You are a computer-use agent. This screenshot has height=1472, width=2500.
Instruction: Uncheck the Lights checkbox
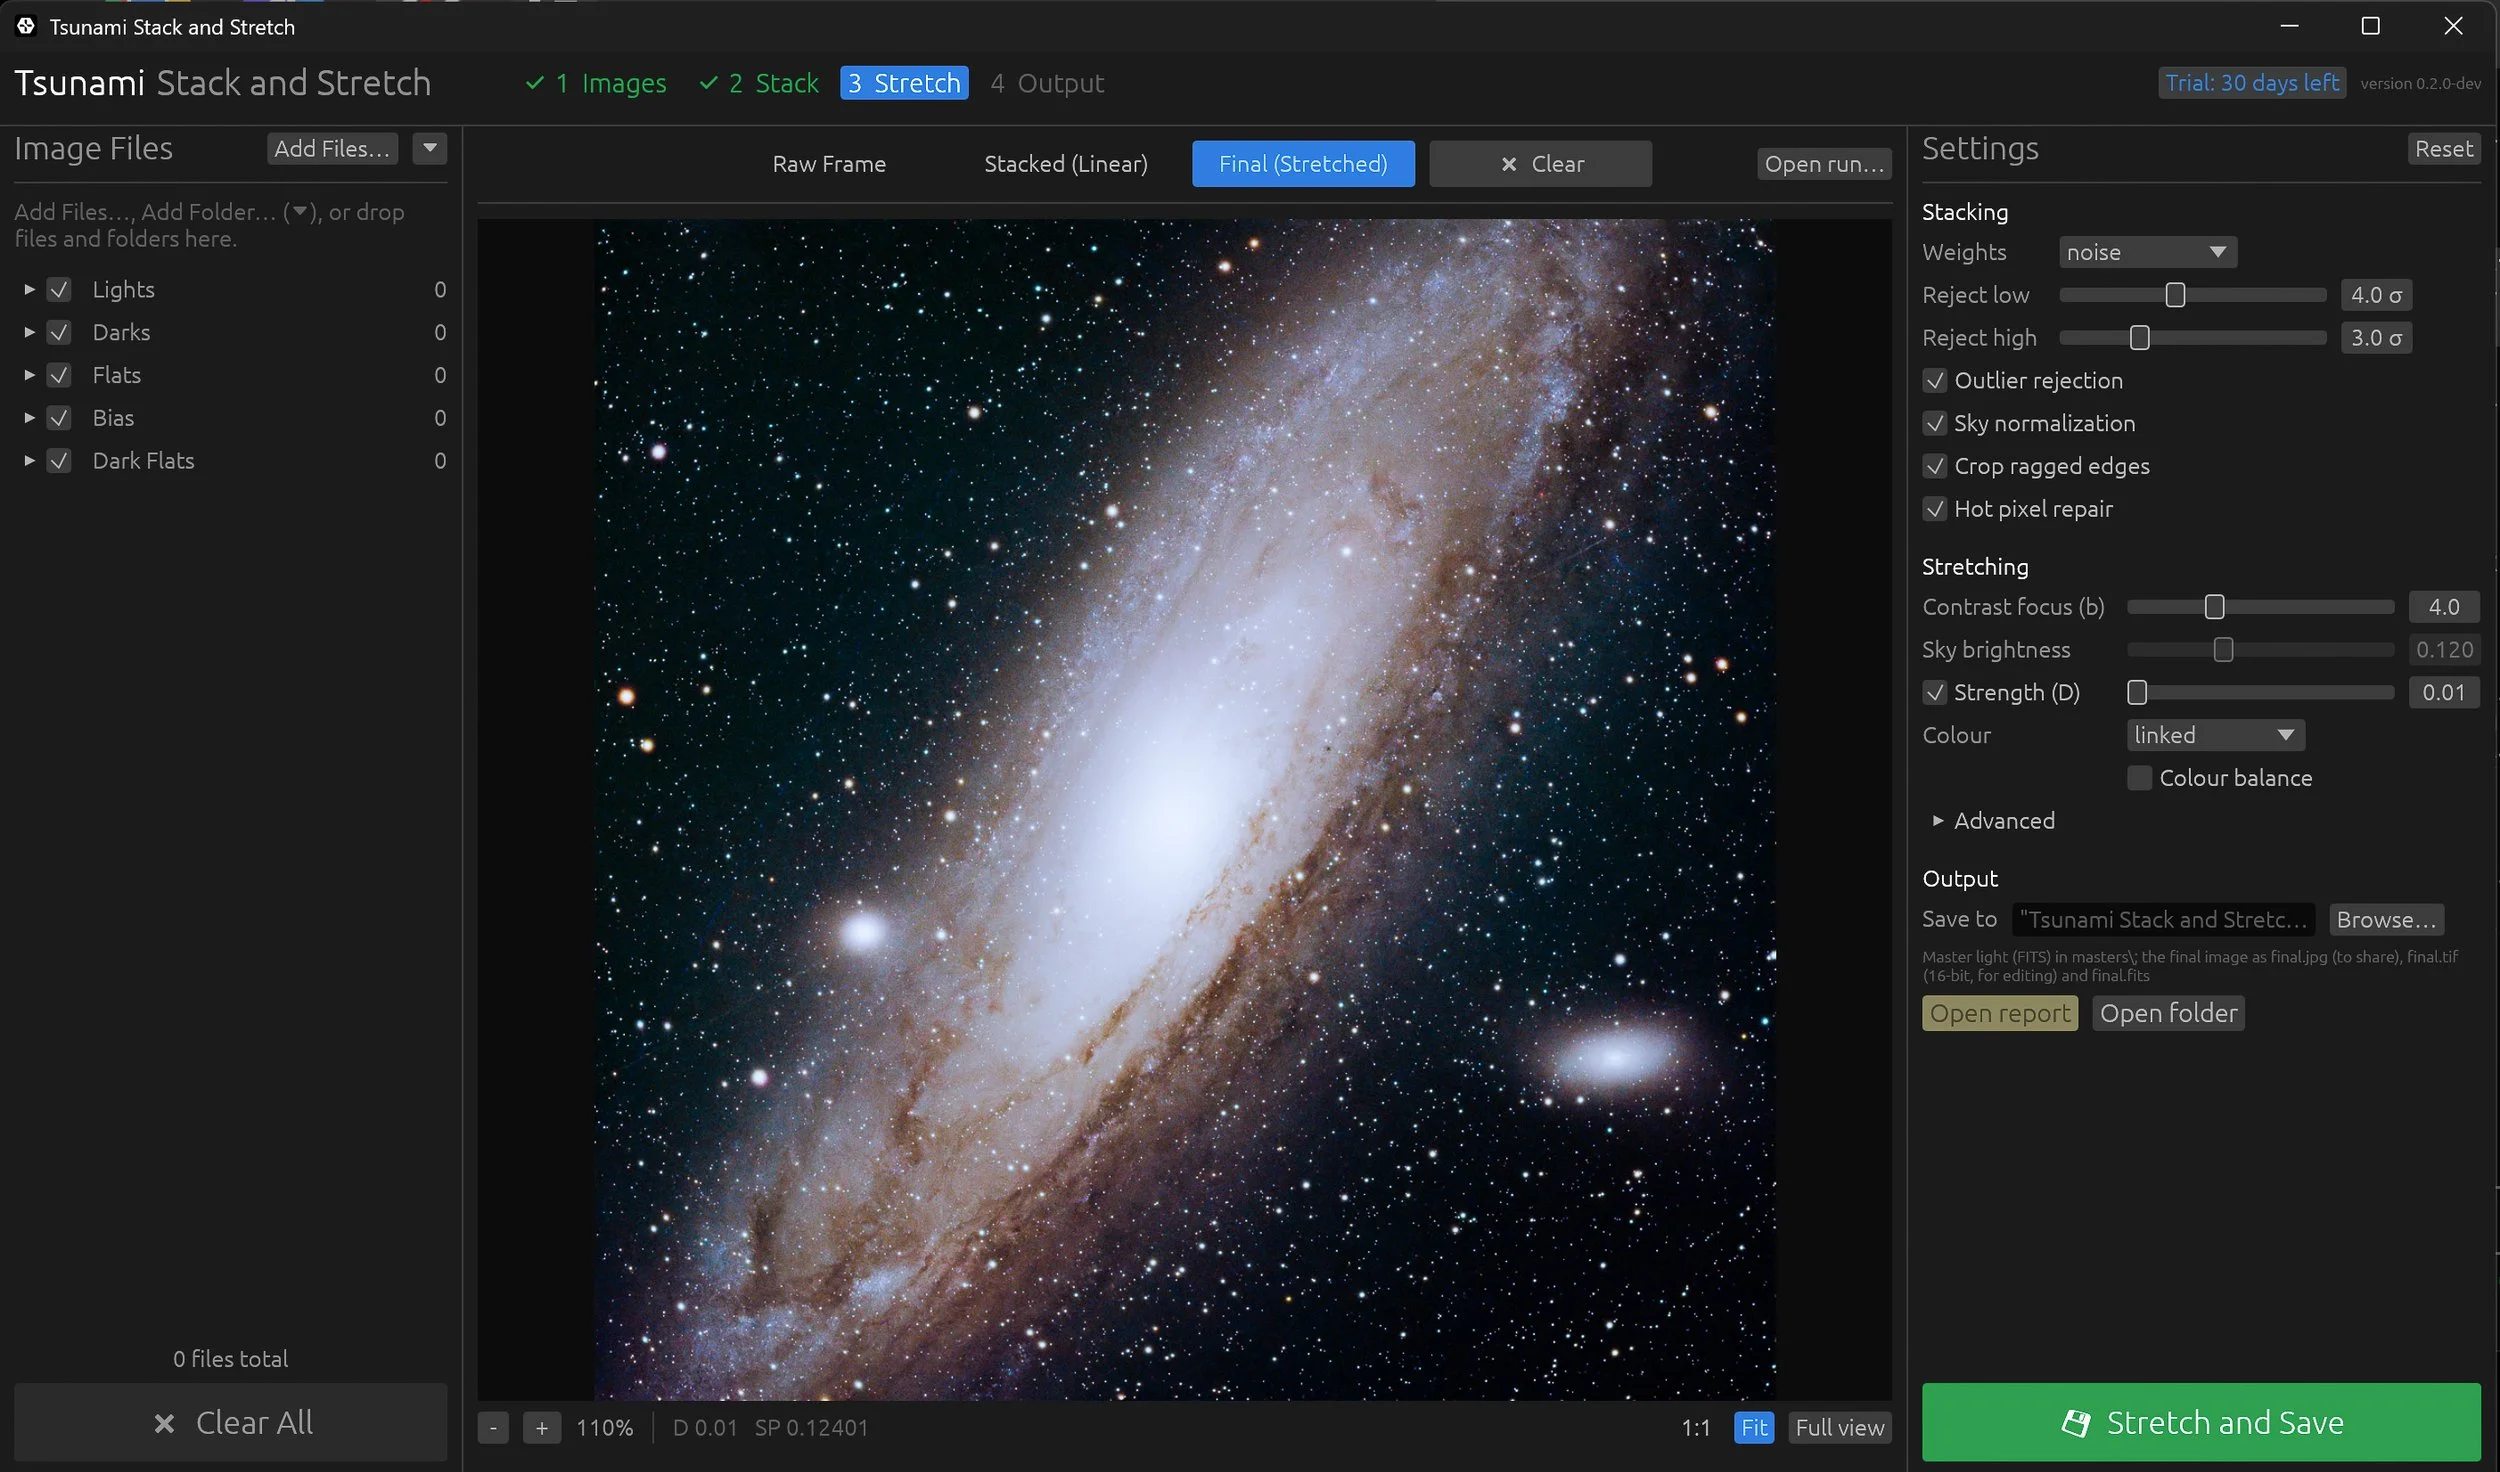(59, 289)
